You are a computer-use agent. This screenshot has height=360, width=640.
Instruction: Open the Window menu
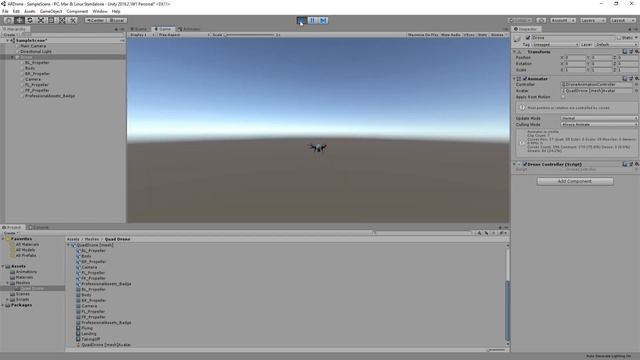tap(100, 11)
